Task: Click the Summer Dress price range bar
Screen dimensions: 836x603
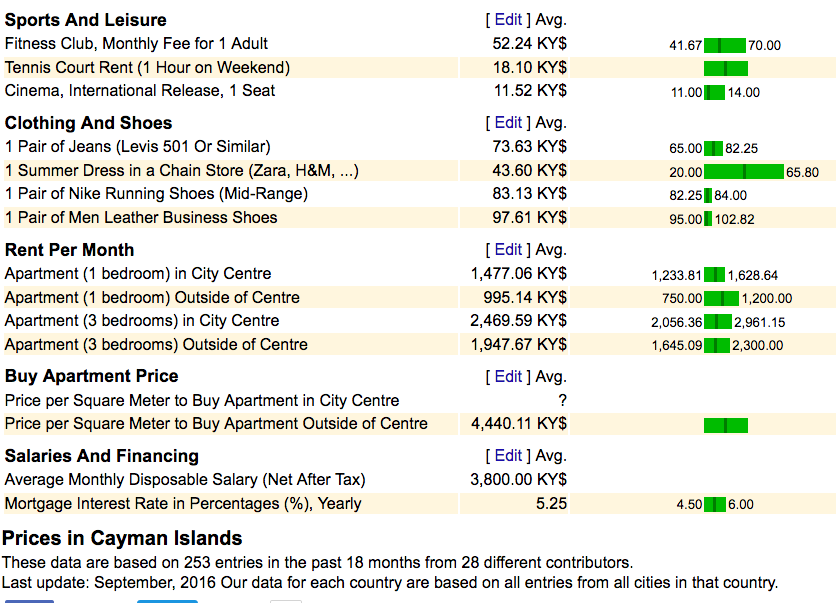Action: tap(744, 172)
